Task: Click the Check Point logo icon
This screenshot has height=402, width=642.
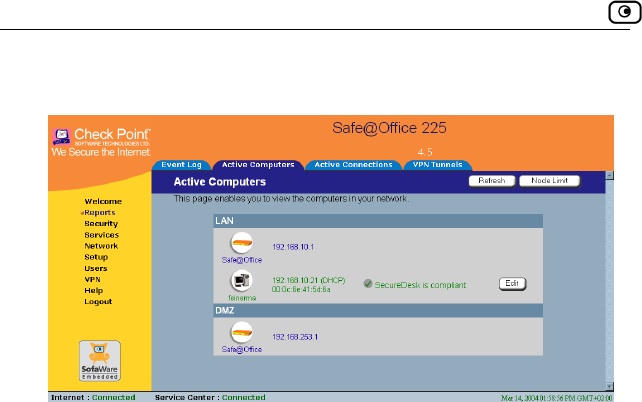Action: [61, 136]
